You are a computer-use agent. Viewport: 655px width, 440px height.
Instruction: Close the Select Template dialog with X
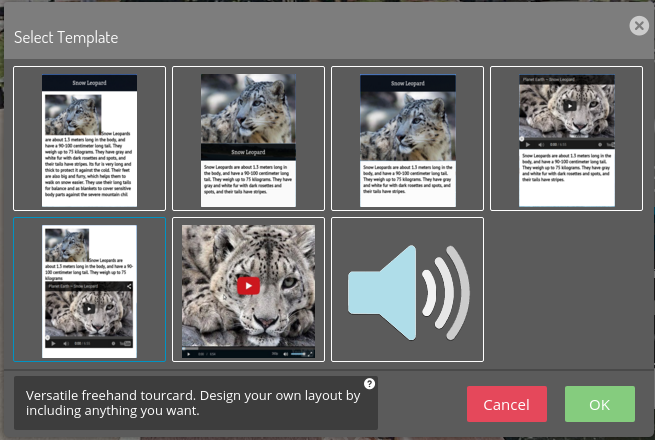coord(639,26)
